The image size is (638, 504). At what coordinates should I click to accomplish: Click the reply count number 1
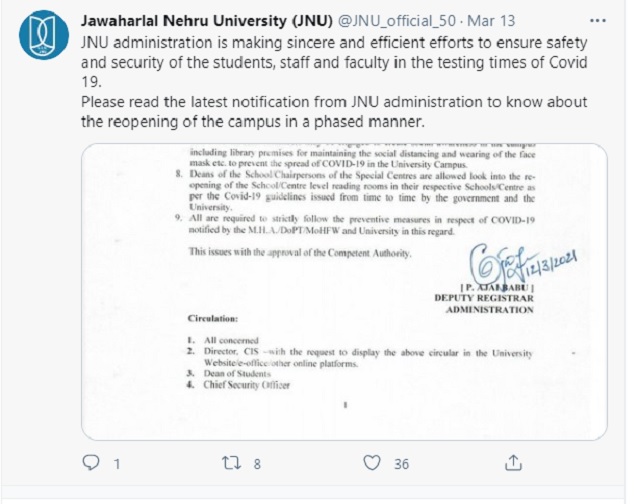coord(117,464)
